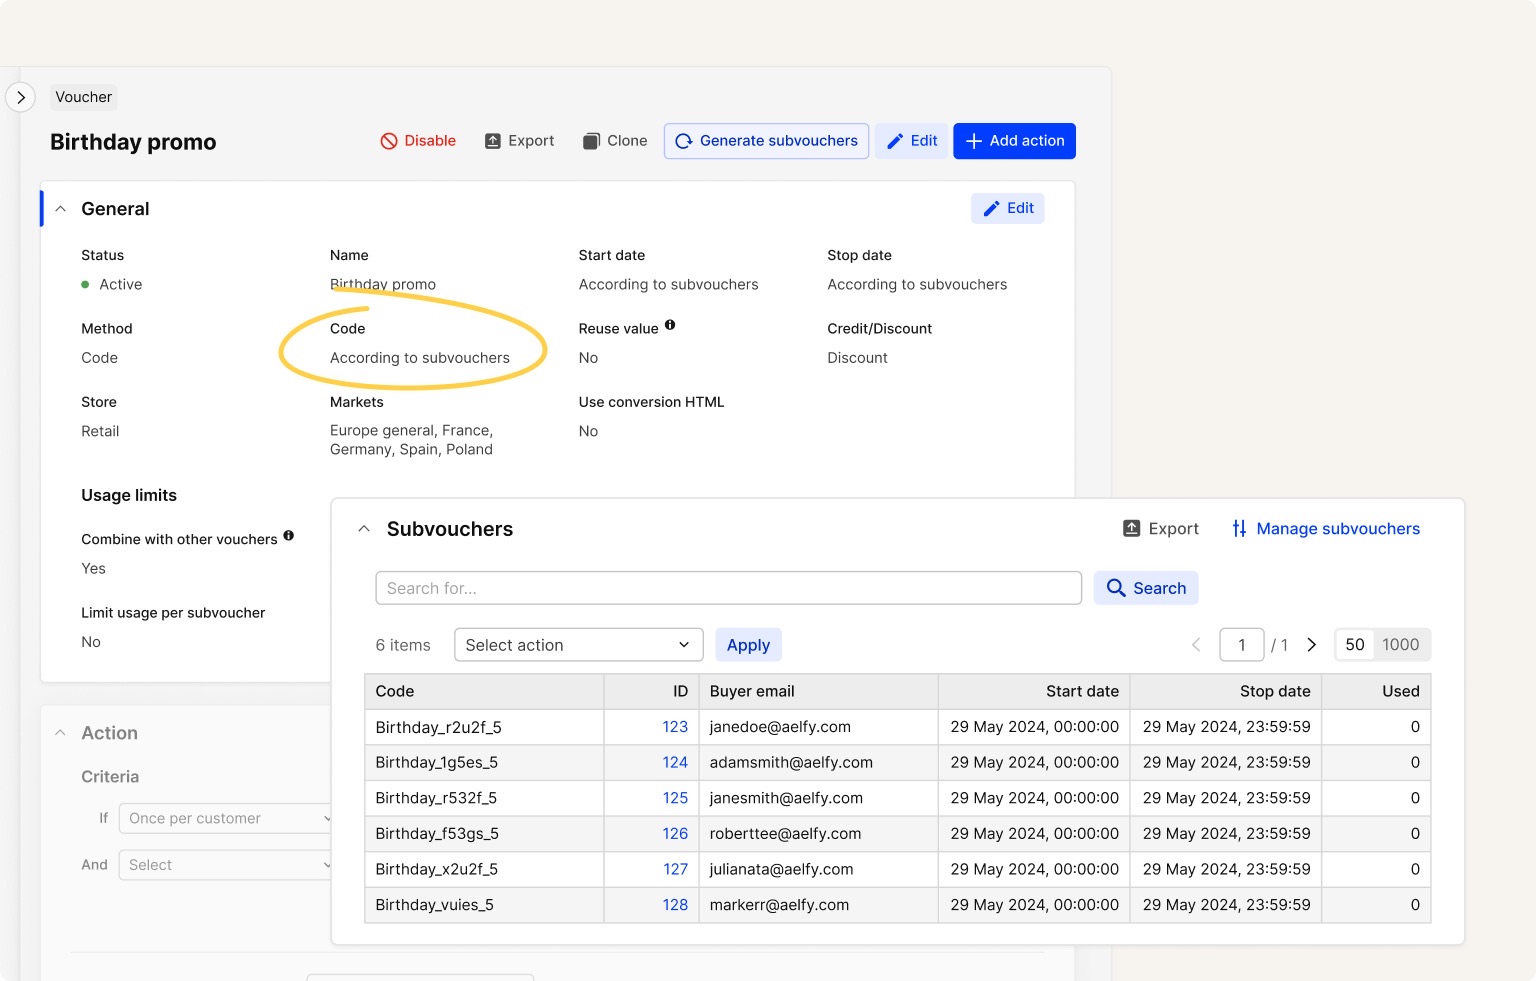Click the Search for subvouchers field
Screen dimensions: 1536x981
point(728,588)
